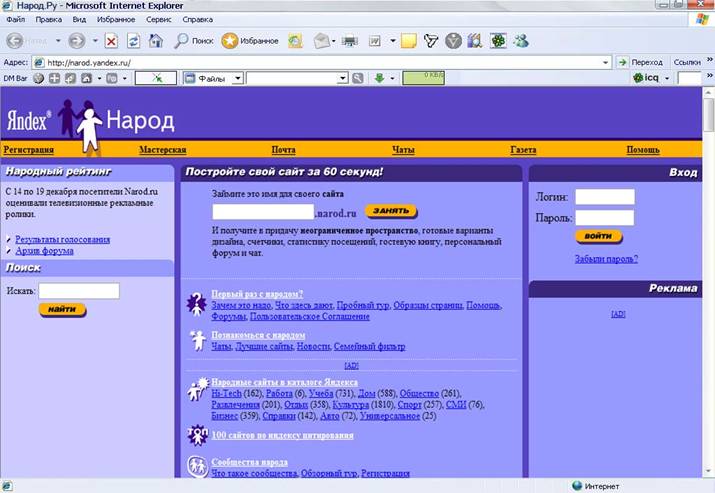Click the DM Bar magnifier search icon
Image resolution: width=715 pixels, height=493 pixels.
click(x=358, y=78)
